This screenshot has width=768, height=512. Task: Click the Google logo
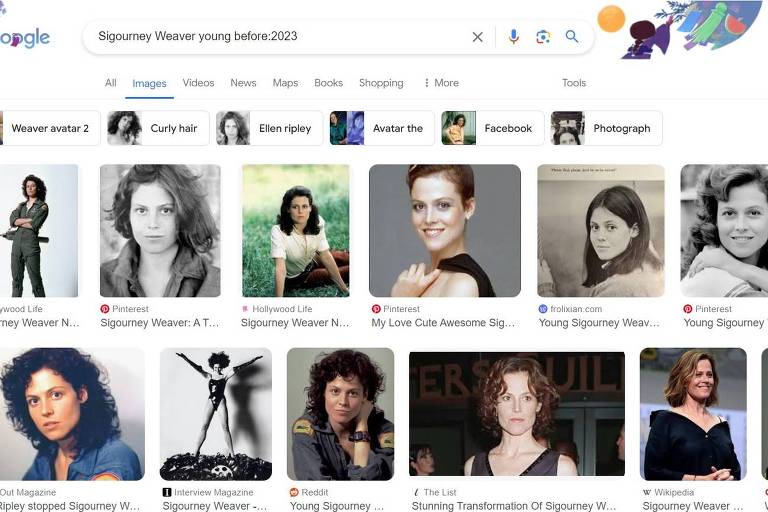[x=25, y=39]
